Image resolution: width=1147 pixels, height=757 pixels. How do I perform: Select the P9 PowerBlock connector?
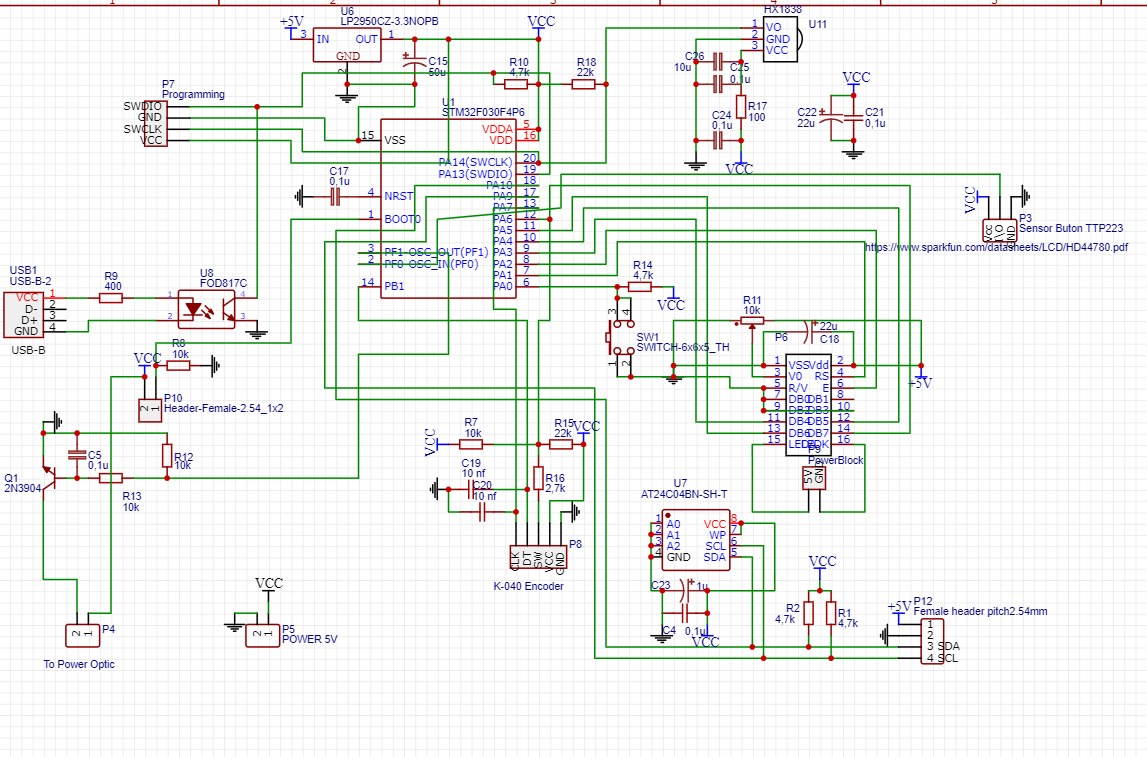pos(815,477)
